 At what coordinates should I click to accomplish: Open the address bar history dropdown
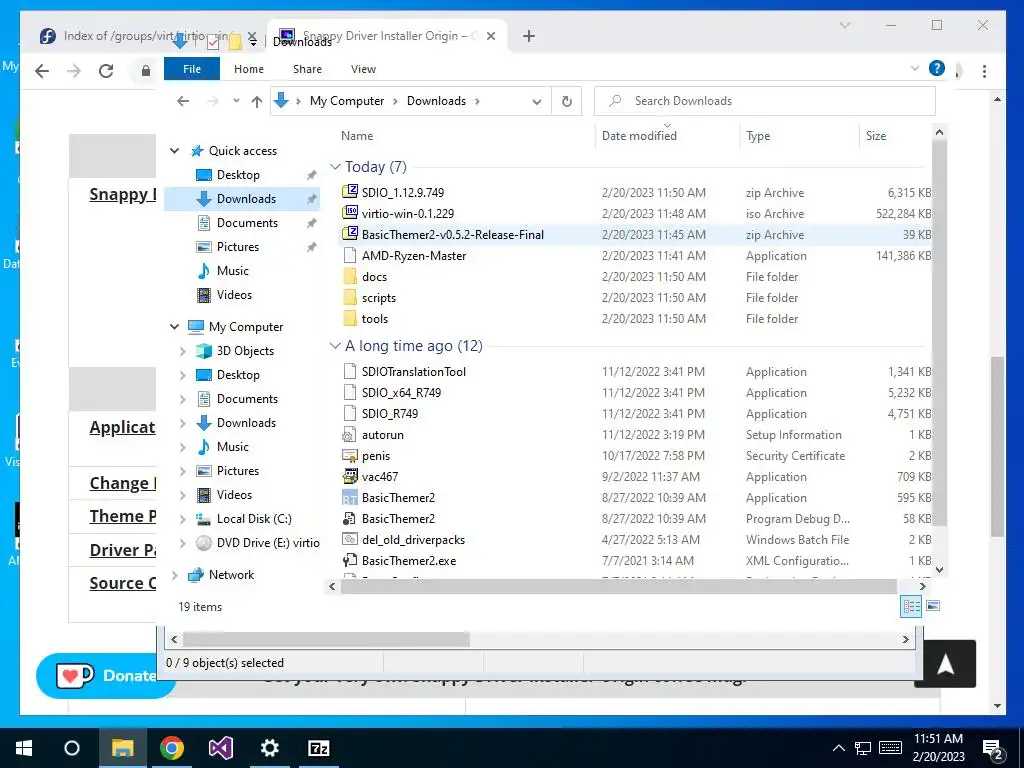537,101
